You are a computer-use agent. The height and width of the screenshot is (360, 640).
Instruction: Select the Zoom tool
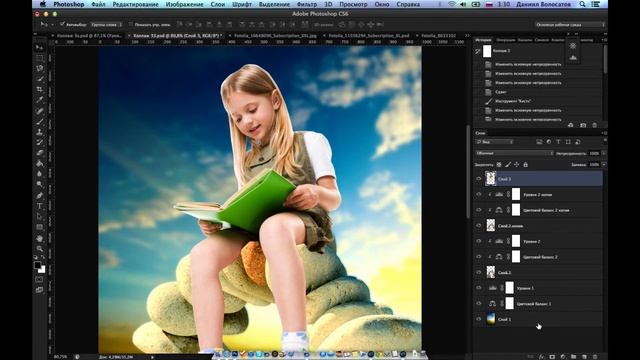pos(40,249)
